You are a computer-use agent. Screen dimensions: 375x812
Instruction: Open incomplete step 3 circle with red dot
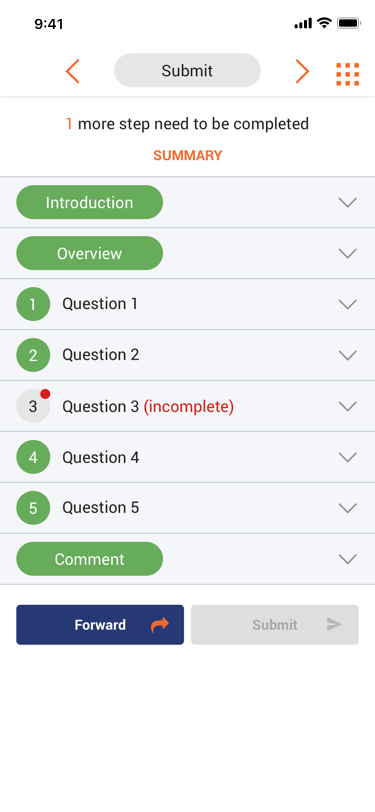[33, 406]
